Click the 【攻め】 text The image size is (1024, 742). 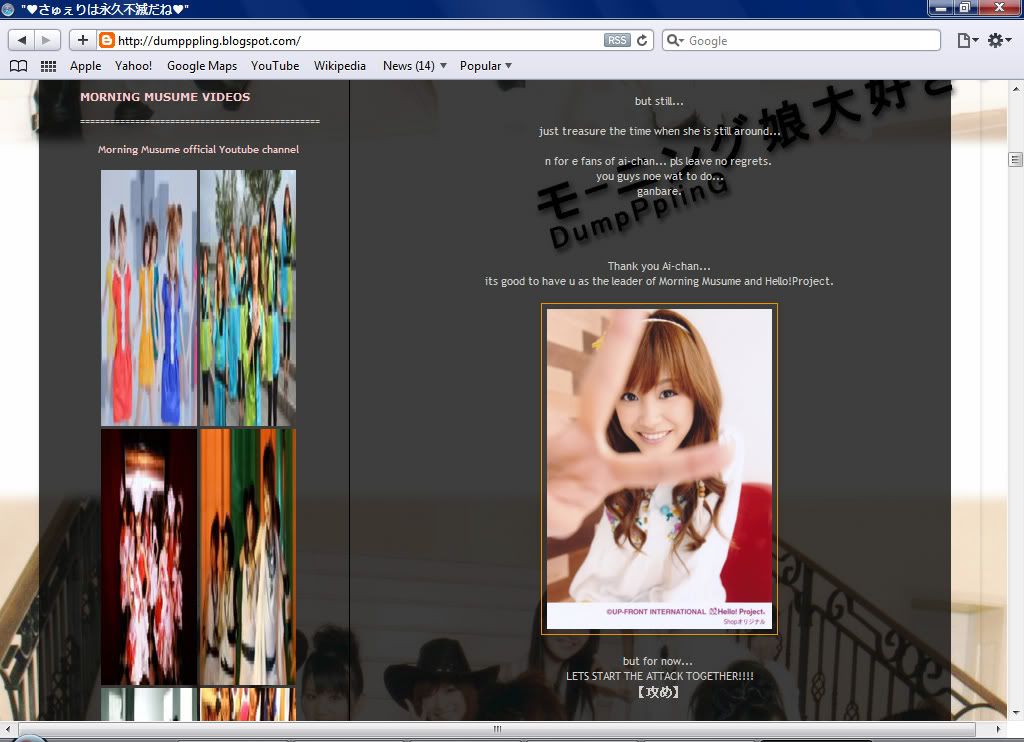tap(658, 692)
